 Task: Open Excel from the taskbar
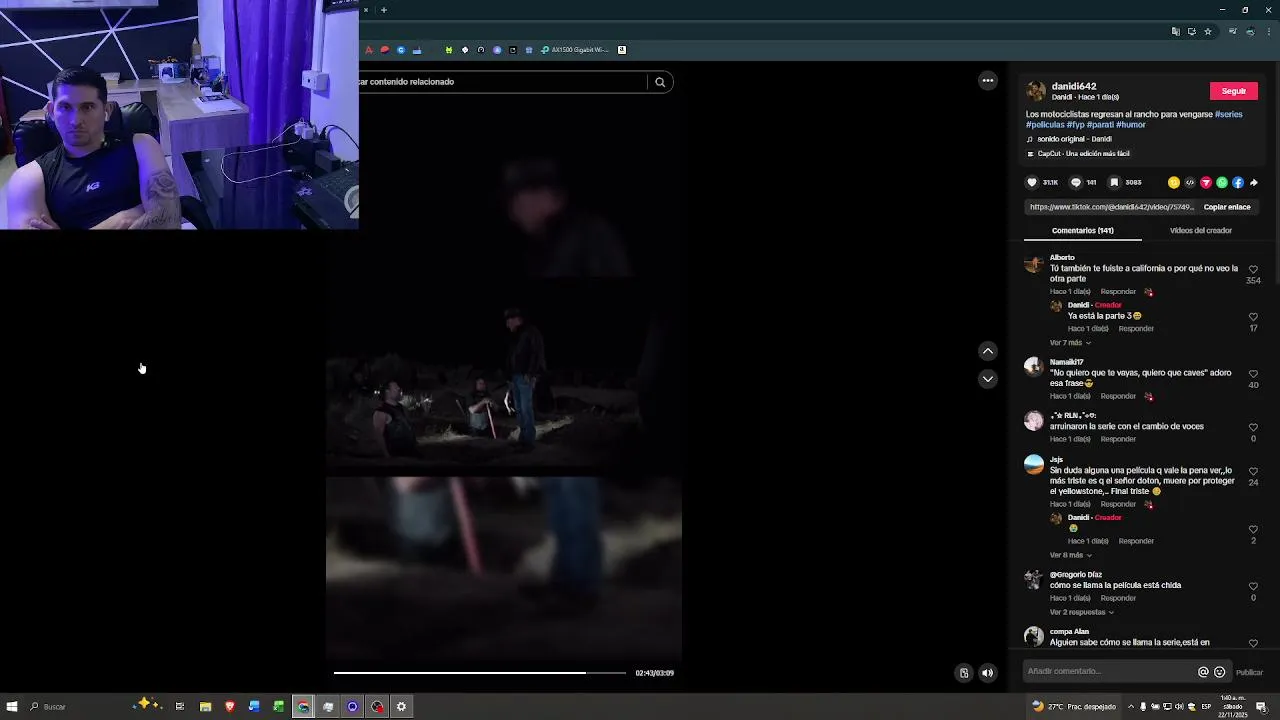point(279,707)
